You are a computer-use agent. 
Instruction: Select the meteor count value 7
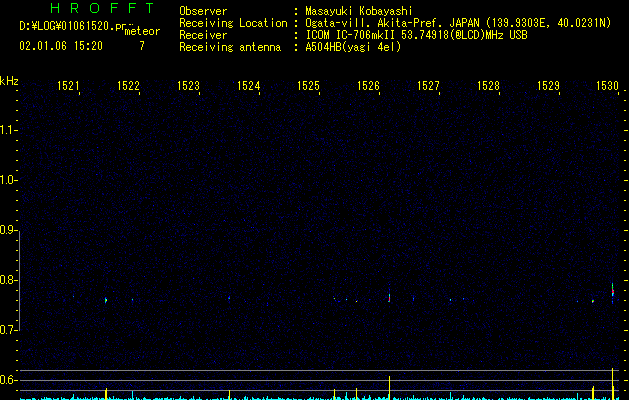click(142, 46)
